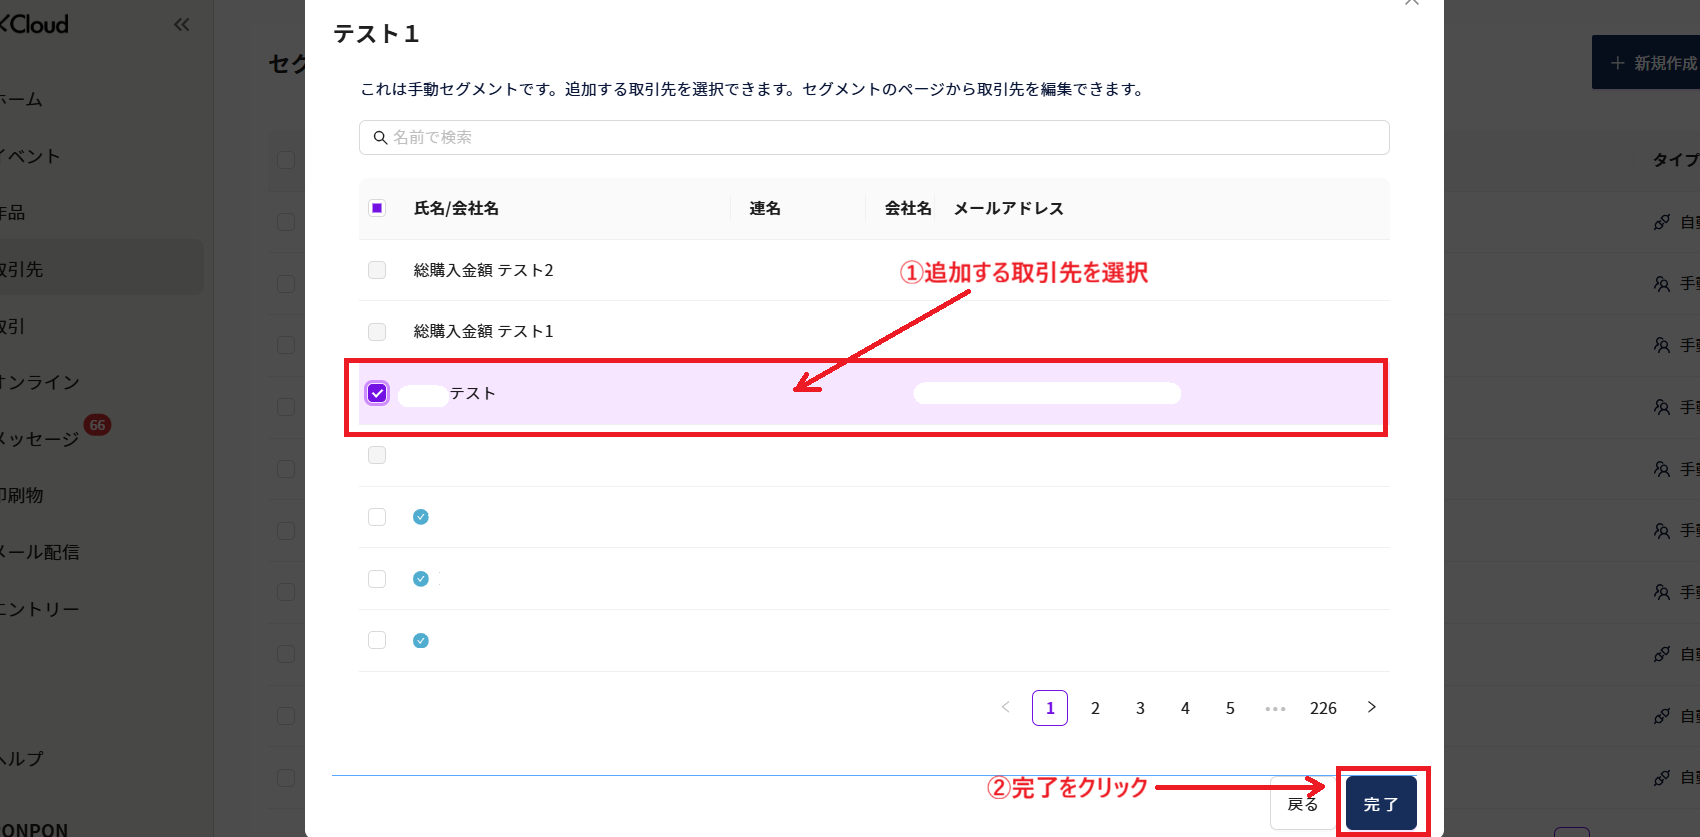Click the 名前で検索 search field
1700x837 pixels.
pos(874,137)
